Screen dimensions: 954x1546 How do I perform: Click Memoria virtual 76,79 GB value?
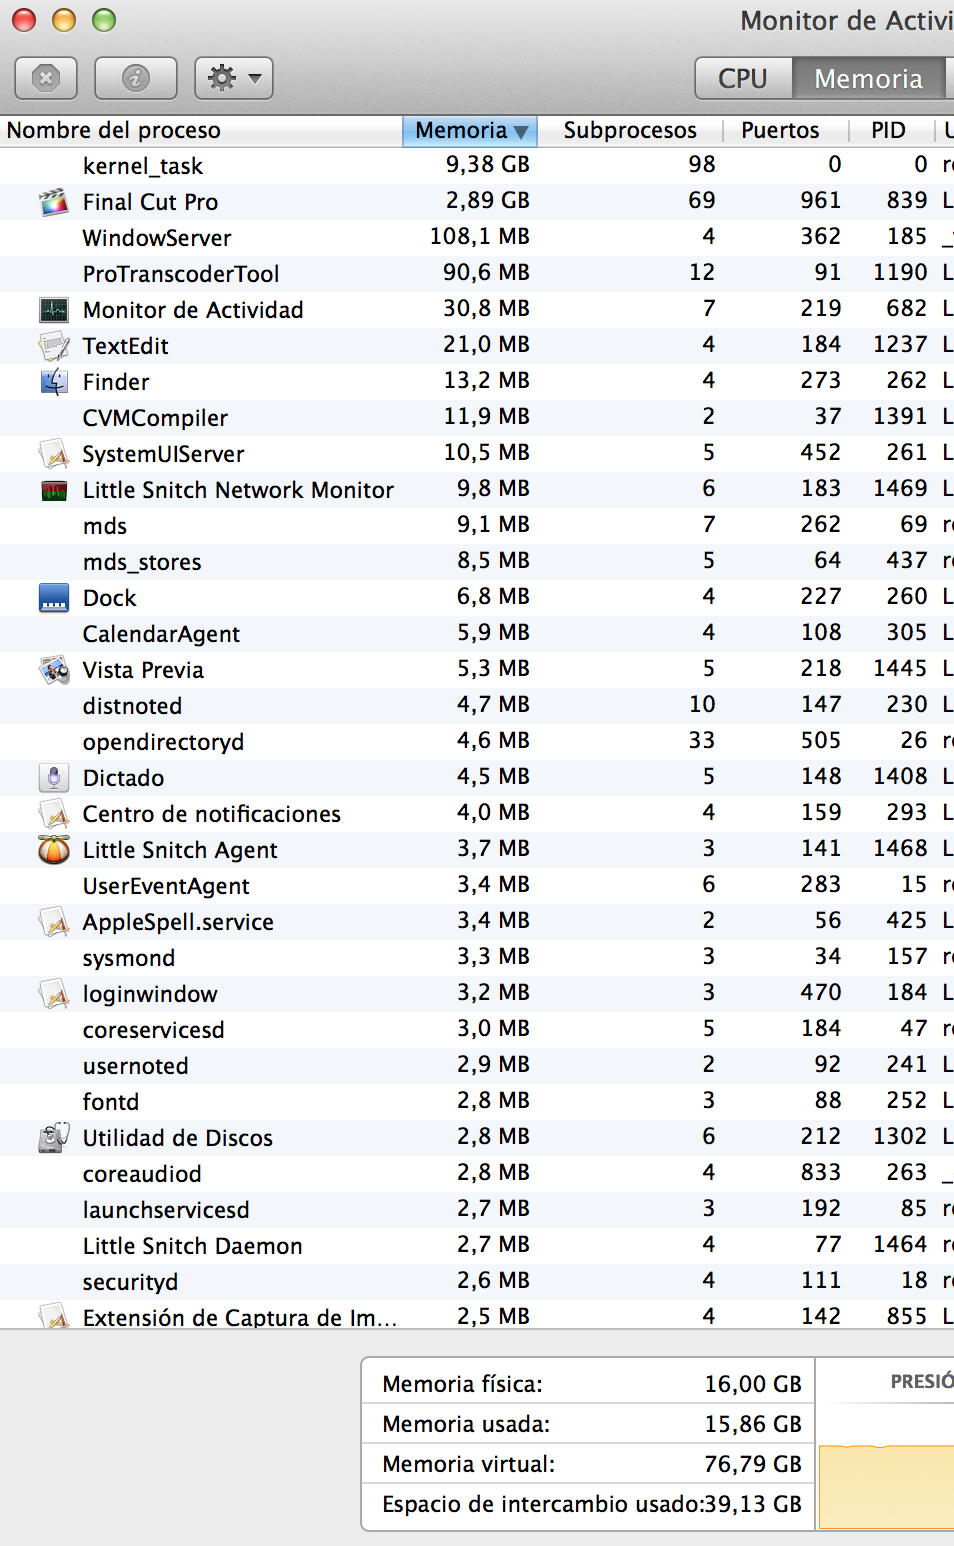753,1464
